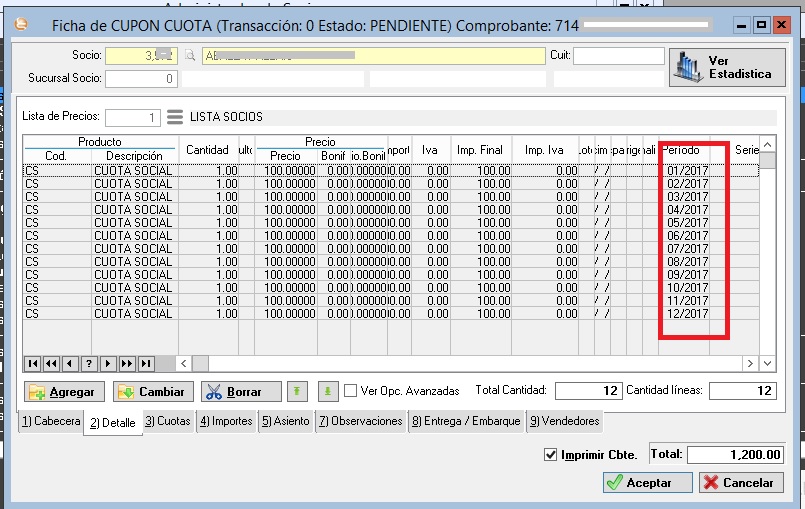
Task: Click the Cuit input field
Action: tap(611, 56)
